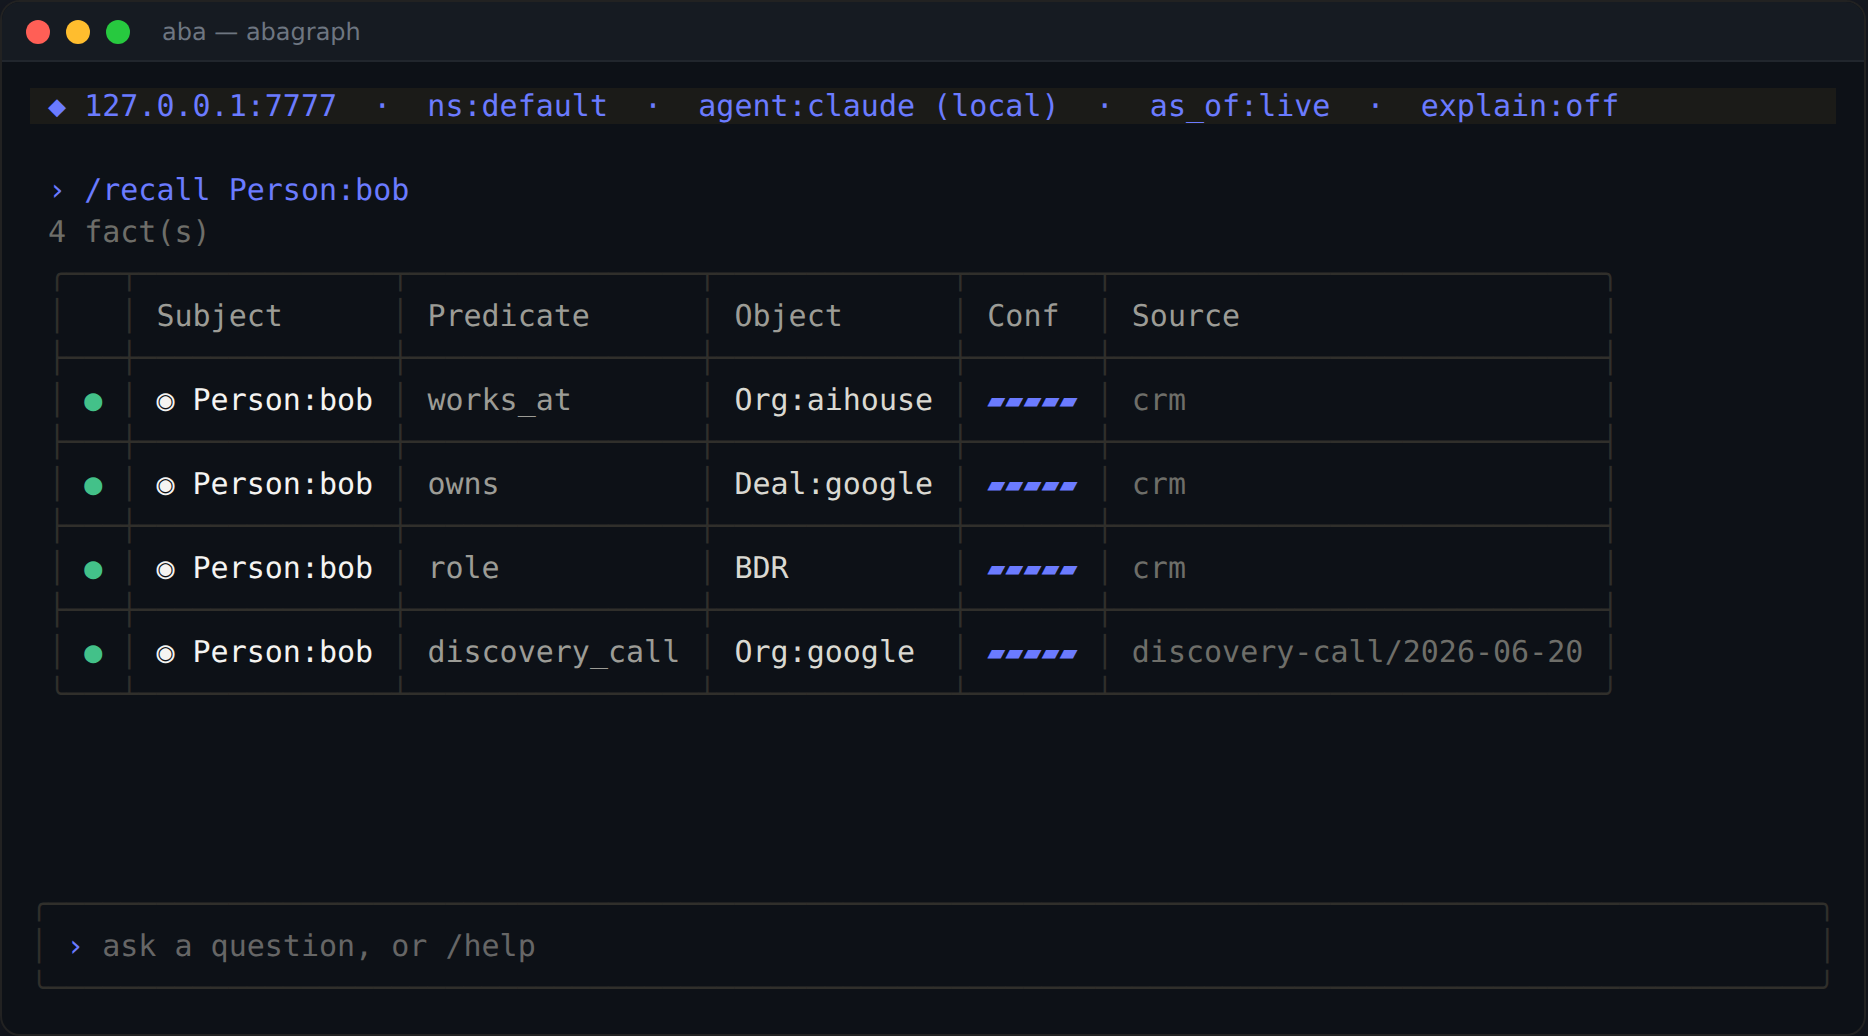Click the '/recall Person:bob' command line
The height and width of the screenshot is (1036, 1868).
(247, 190)
